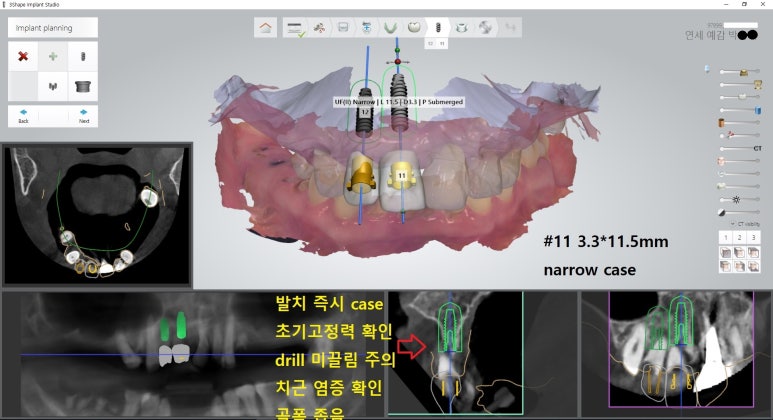Image resolution: width=773 pixels, height=420 pixels.
Task: Open the surgical guide workflow step
Action: [x=461, y=28]
